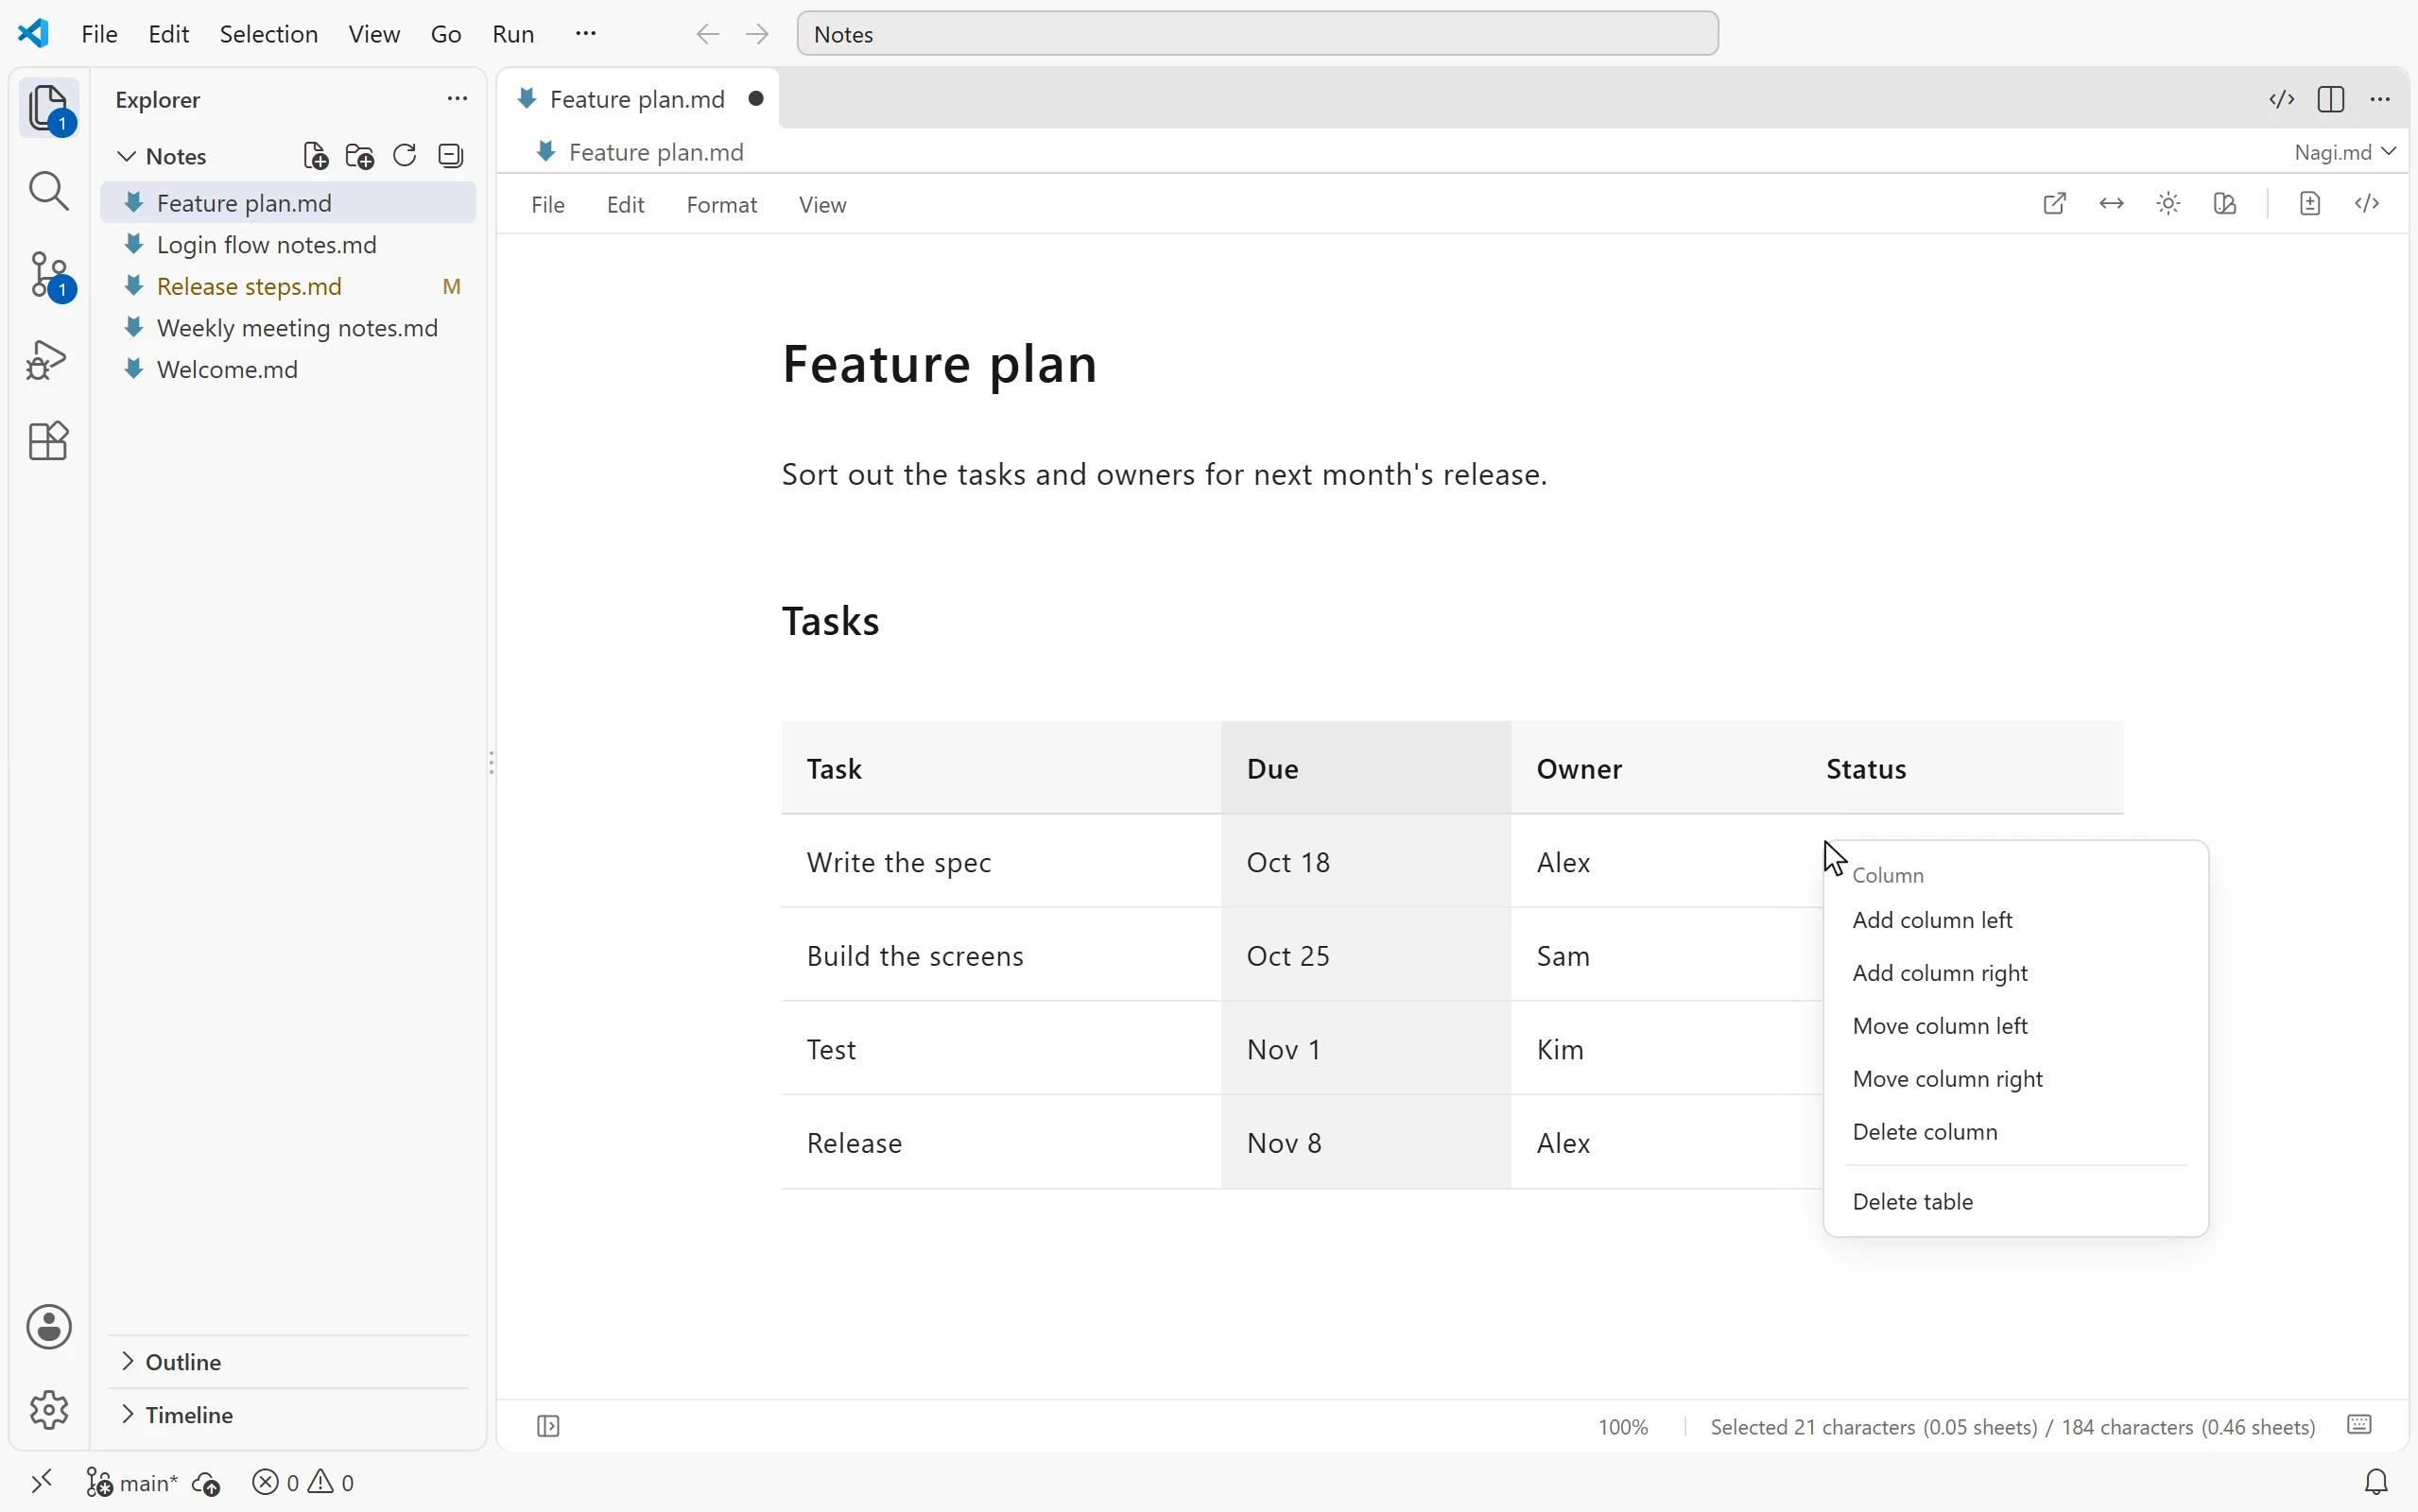Choose Add column right
The height and width of the screenshot is (1512, 2418).
2015,973
